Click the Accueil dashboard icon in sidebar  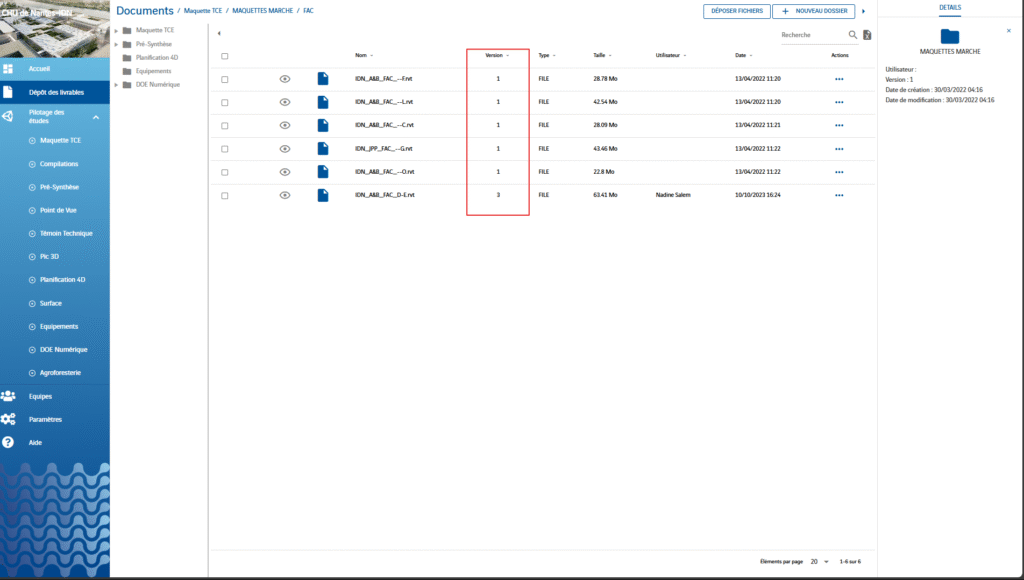click(8, 69)
